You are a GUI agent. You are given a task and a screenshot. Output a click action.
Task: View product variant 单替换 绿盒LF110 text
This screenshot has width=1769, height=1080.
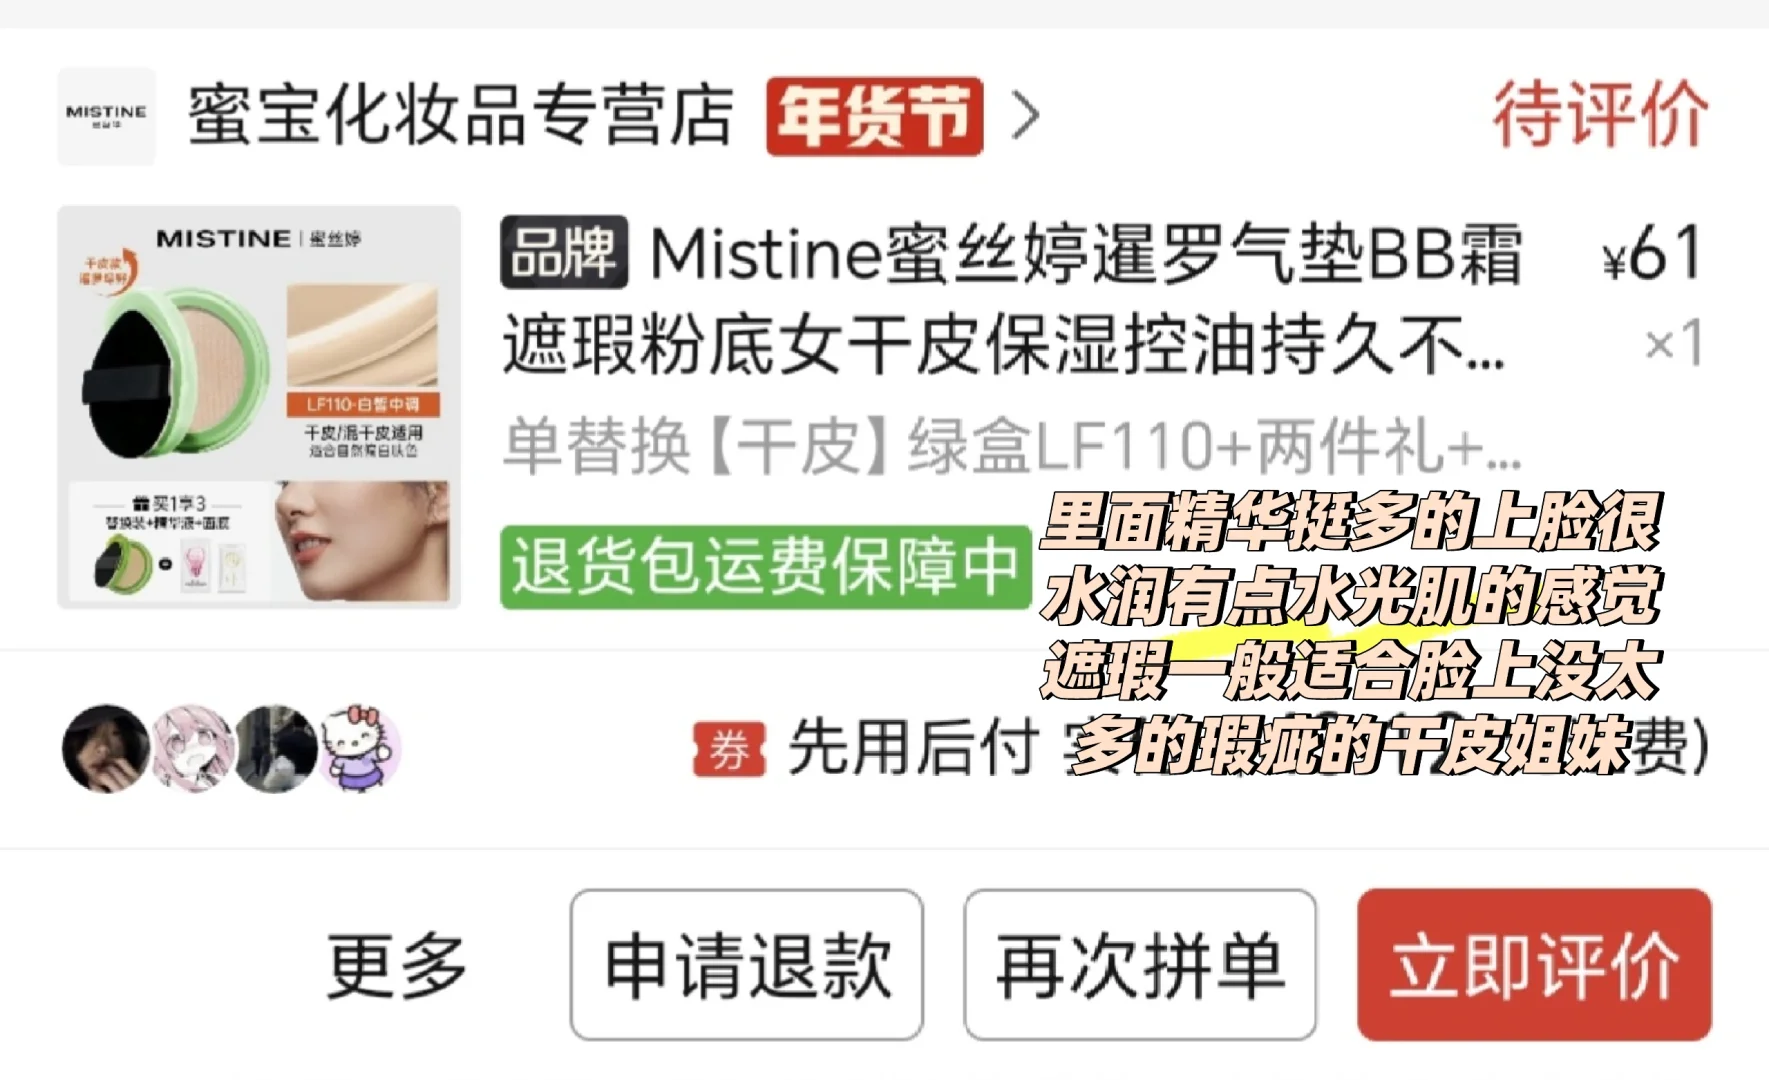click(1011, 445)
